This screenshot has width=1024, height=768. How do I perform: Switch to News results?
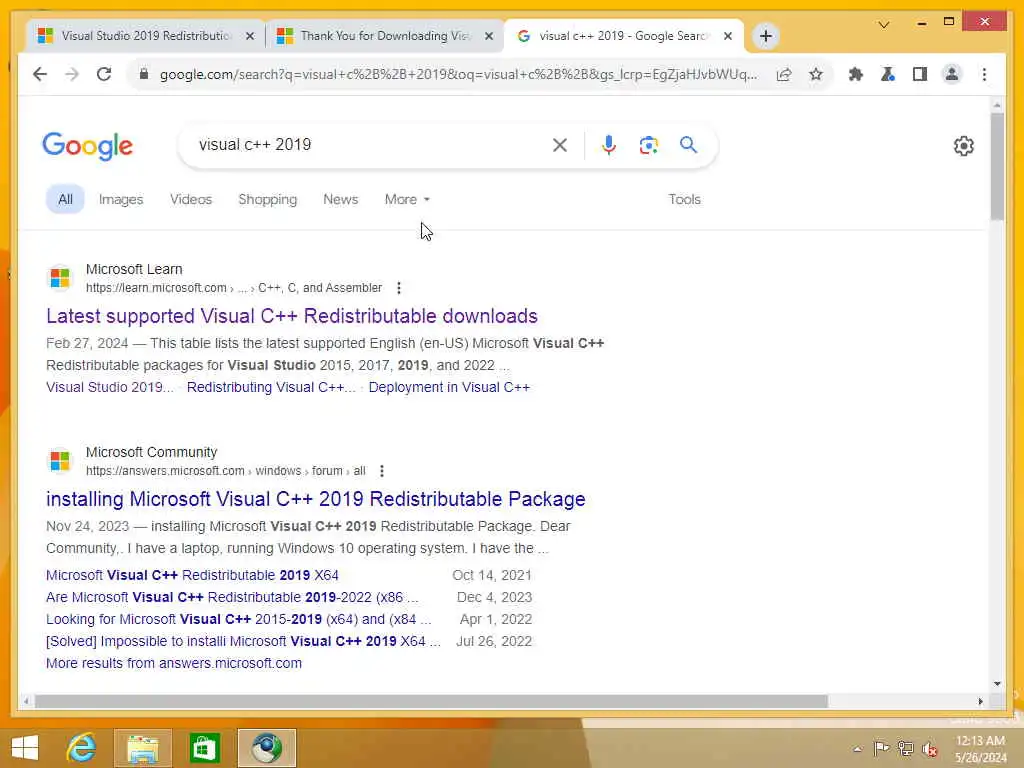pyautogui.click(x=340, y=199)
